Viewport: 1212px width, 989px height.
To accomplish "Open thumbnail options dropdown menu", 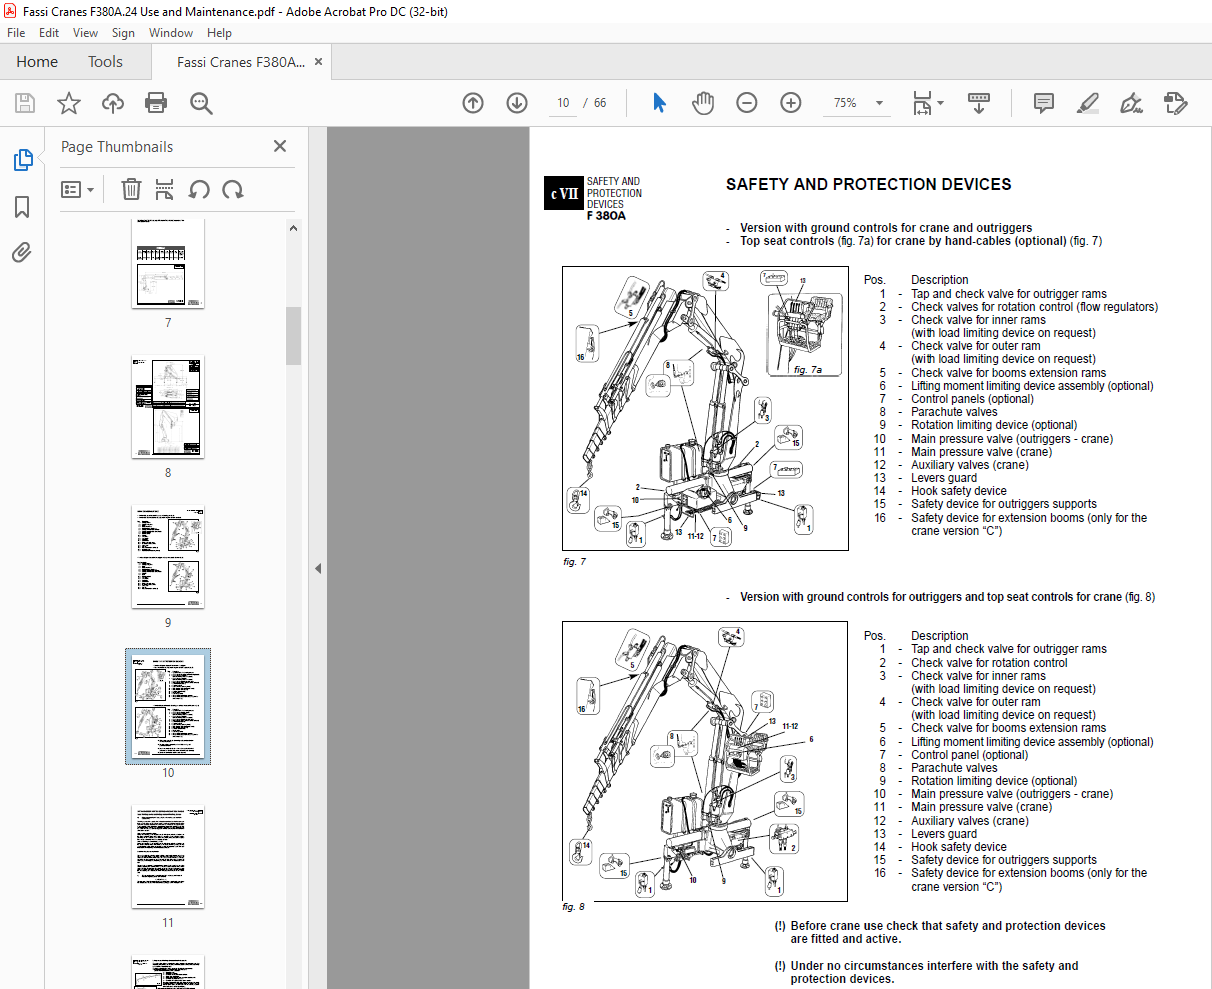I will [78, 189].
